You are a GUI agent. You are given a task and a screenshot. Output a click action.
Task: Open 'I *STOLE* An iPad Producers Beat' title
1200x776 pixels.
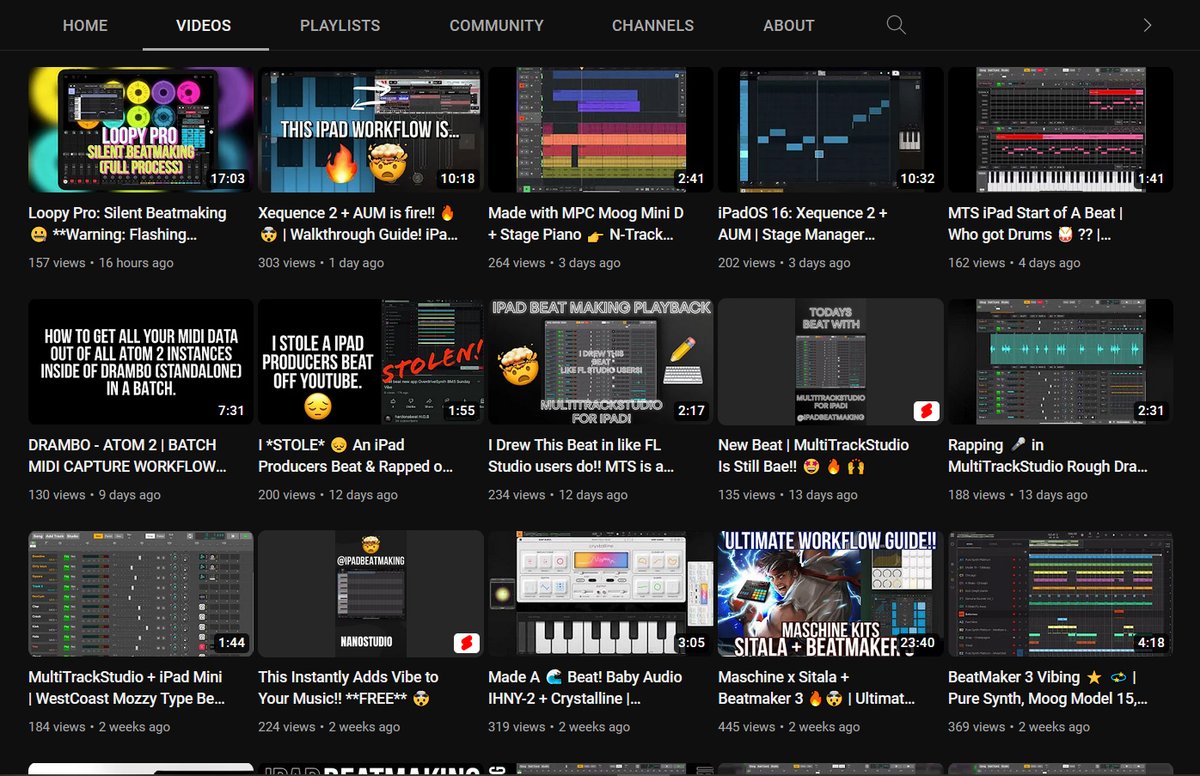point(355,455)
